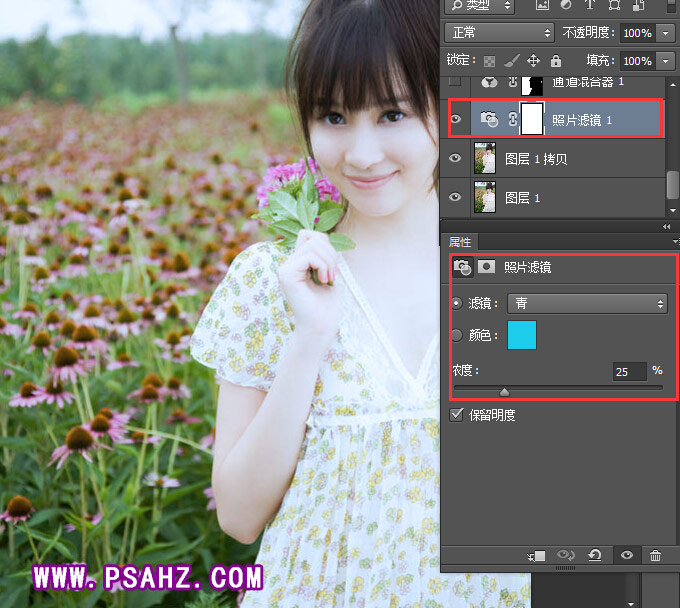Click the lock transparent pixels icon
The image size is (680, 608).
489,61
